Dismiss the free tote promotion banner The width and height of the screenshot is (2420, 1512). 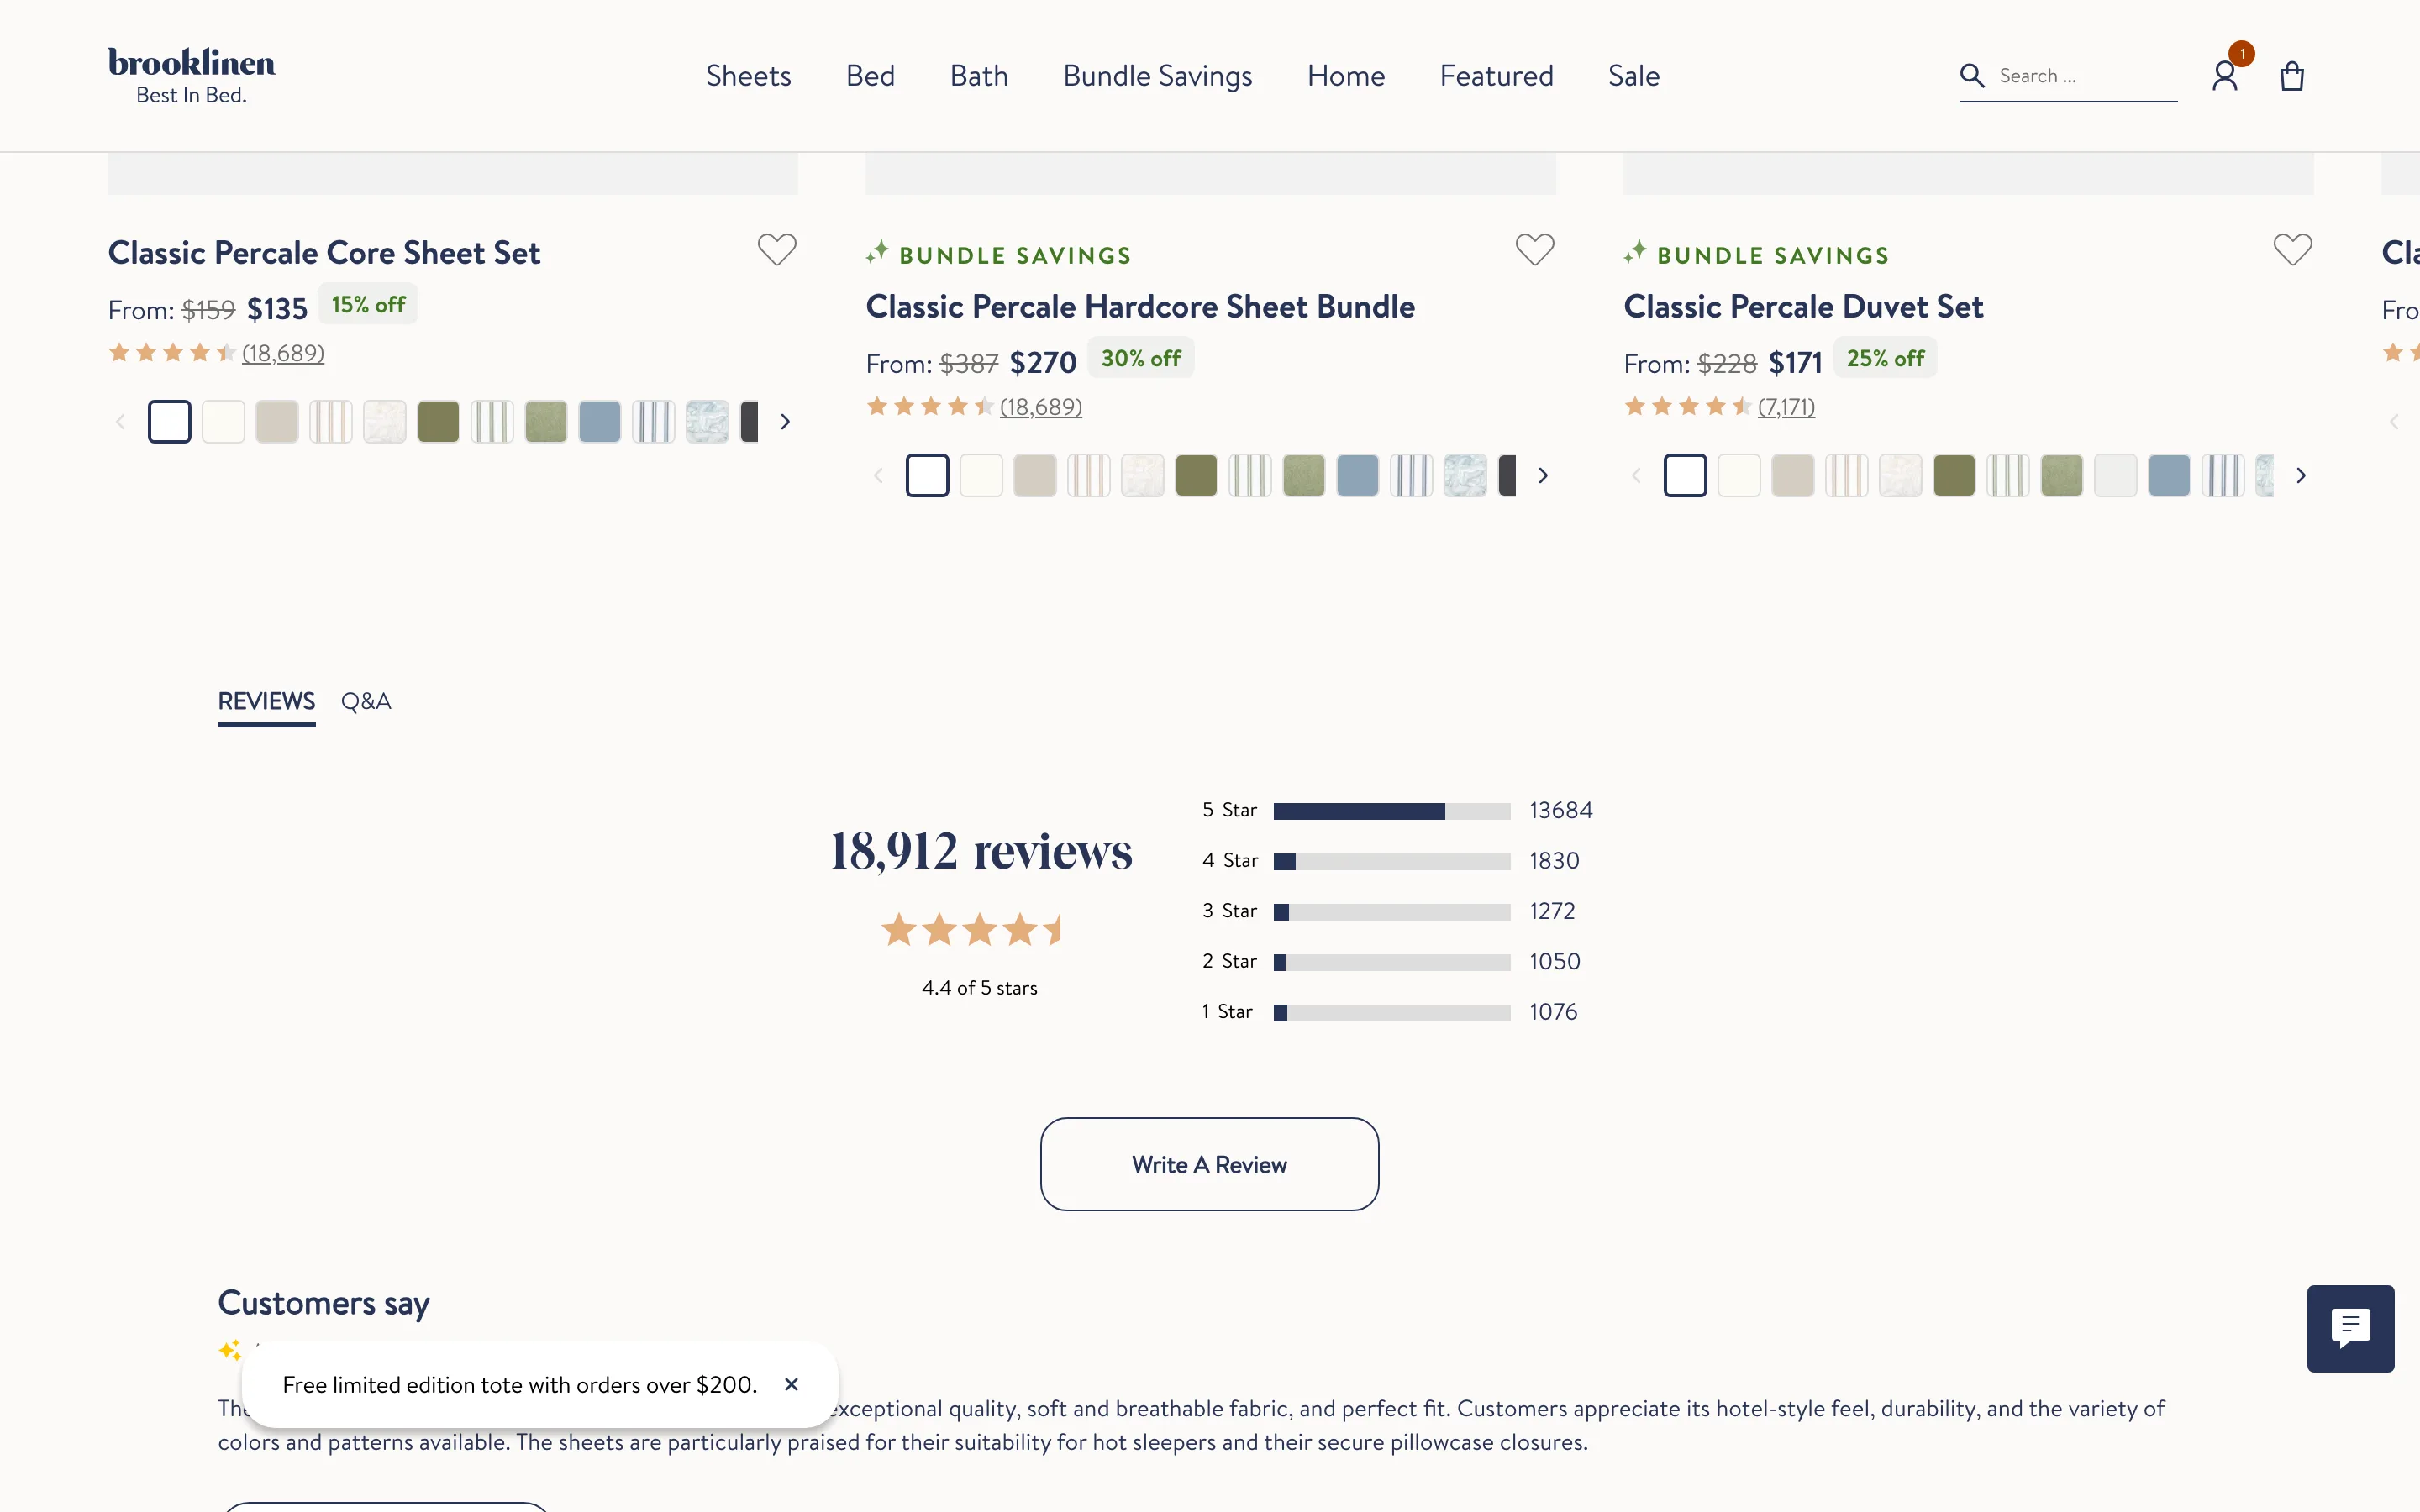pyautogui.click(x=791, y=1384)
